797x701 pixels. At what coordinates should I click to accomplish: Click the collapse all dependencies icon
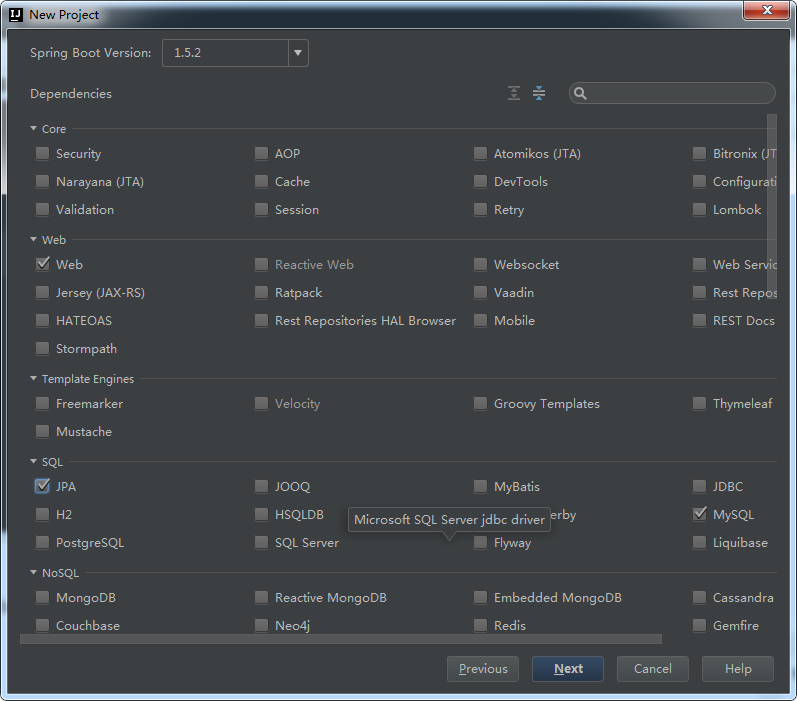click(539, 93)
